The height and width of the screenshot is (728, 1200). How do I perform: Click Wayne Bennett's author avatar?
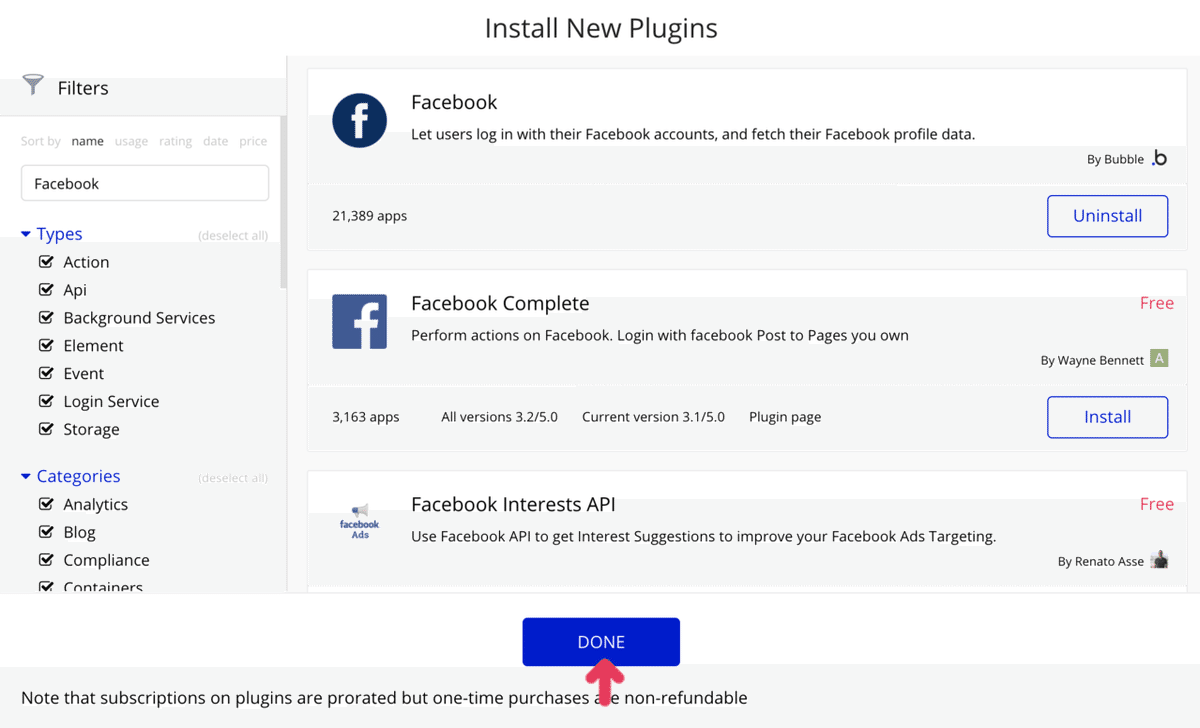pos(1159,358)
